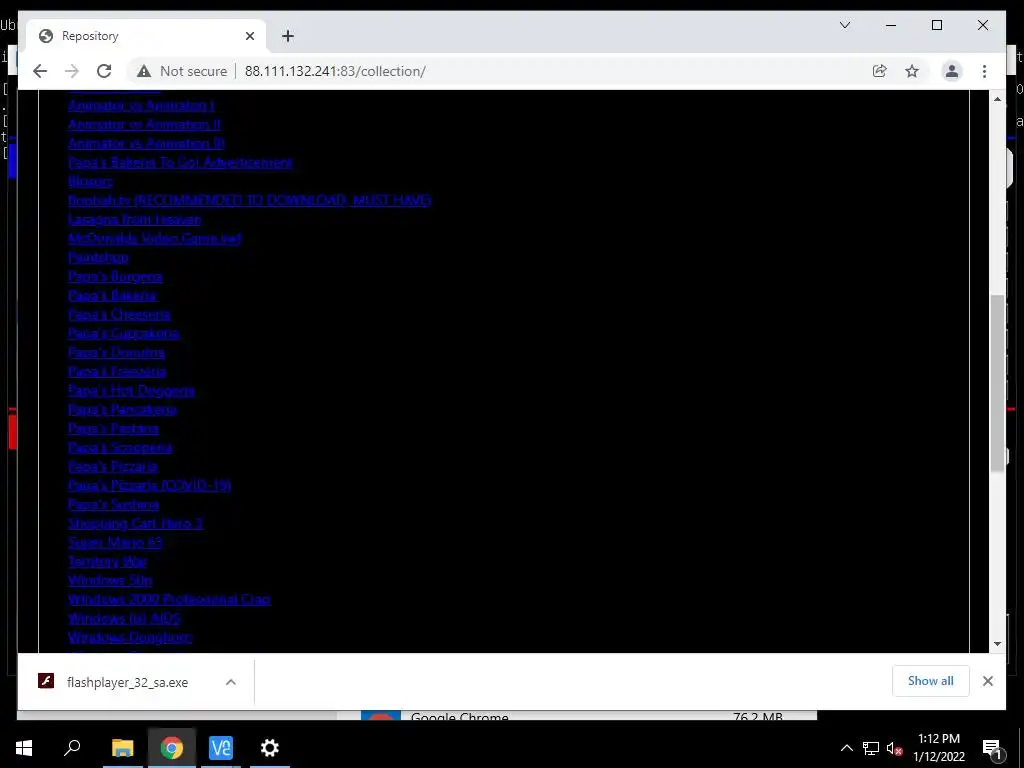This screenshot has width=1024, height=768.
Task: Open Windows Doughorn link
Action: (130, 637)
